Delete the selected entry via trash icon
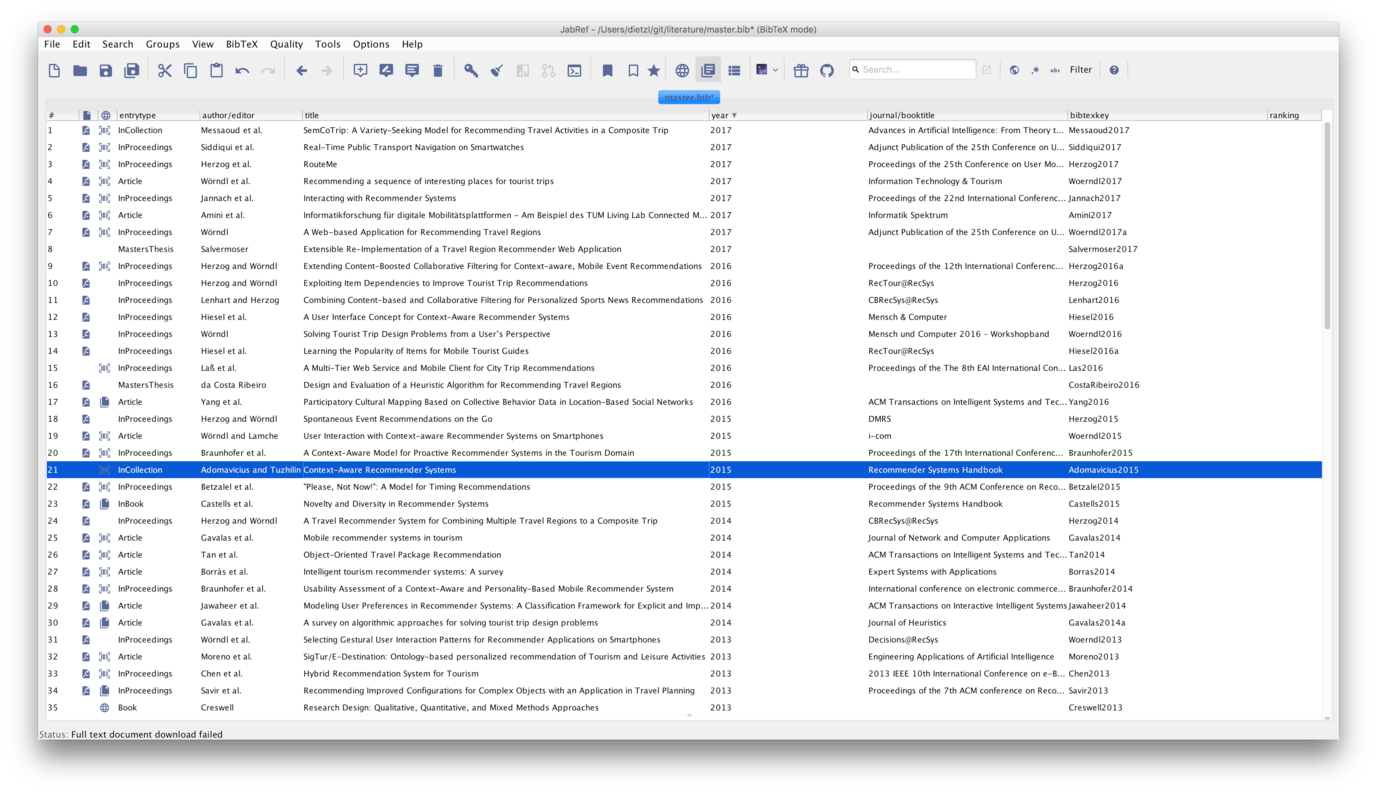Viewport: 1377px width, 794px height. (438, 69)
